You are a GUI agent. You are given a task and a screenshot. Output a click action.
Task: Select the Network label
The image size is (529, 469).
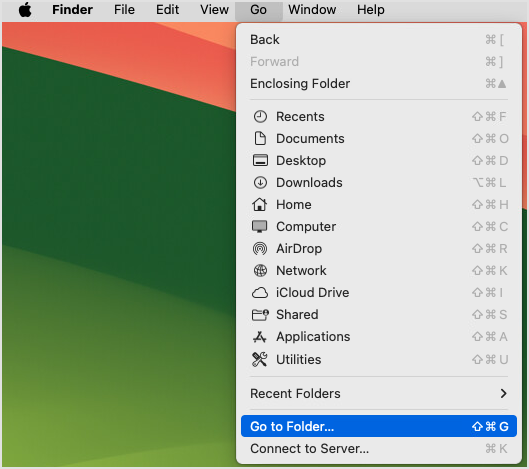point(301,271)
